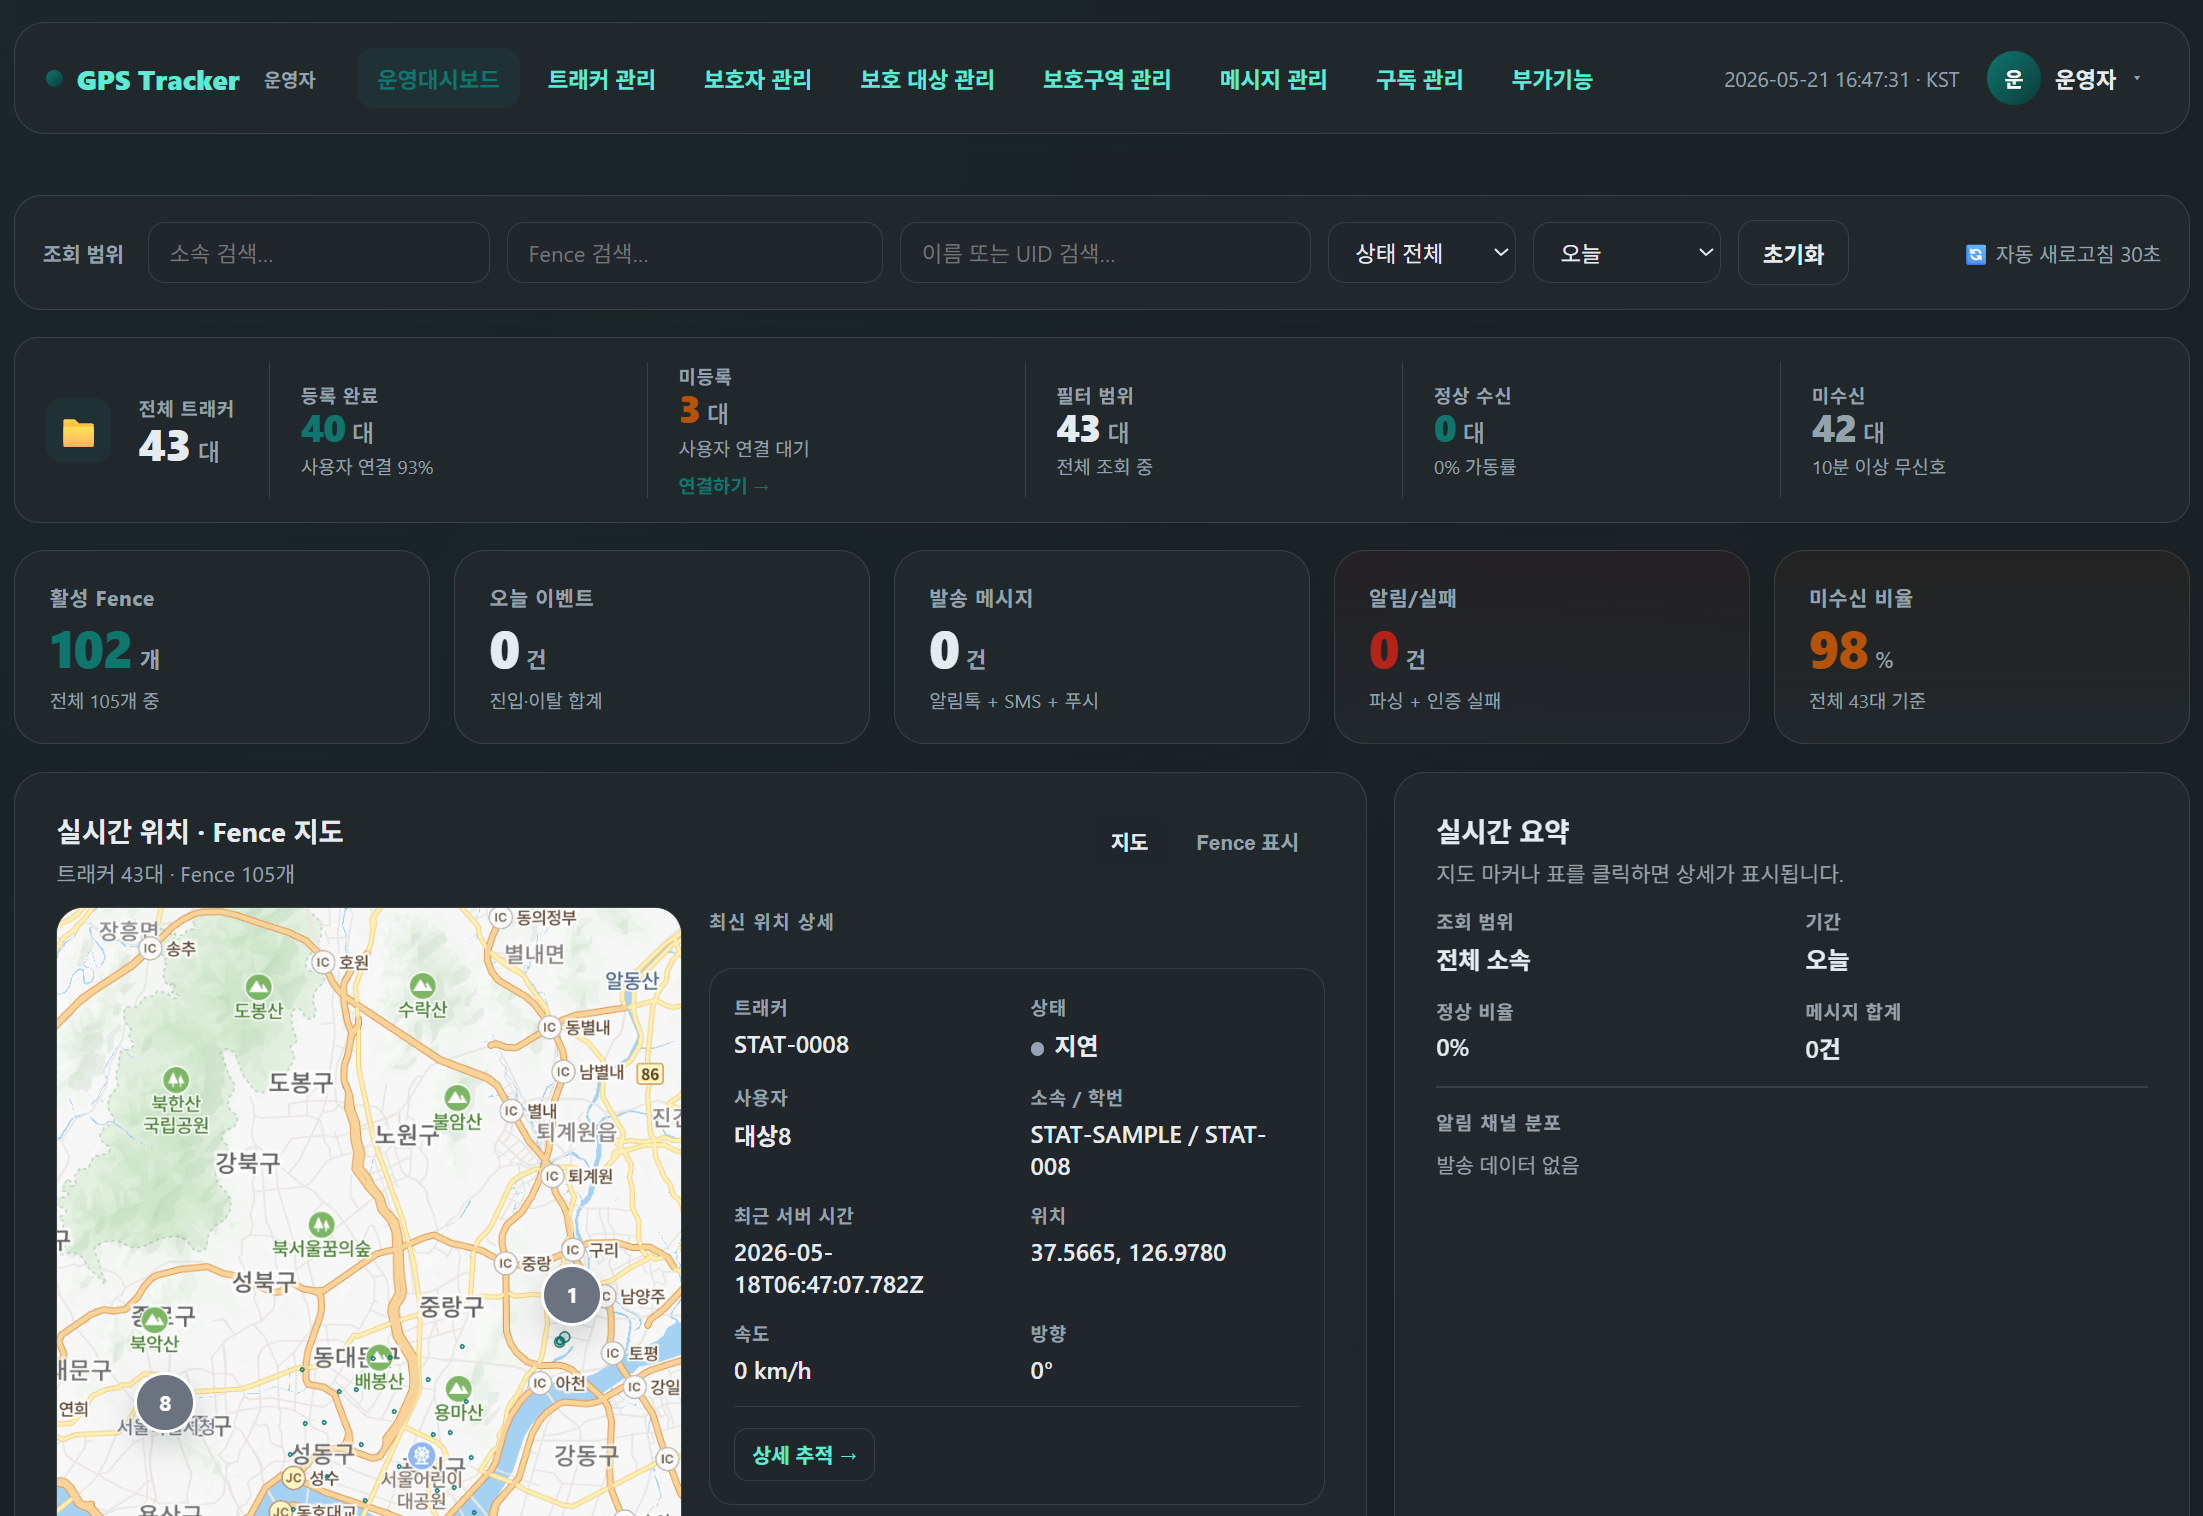
Task: Click the map cluster marker labeled 8
Action: point(165,1402)
